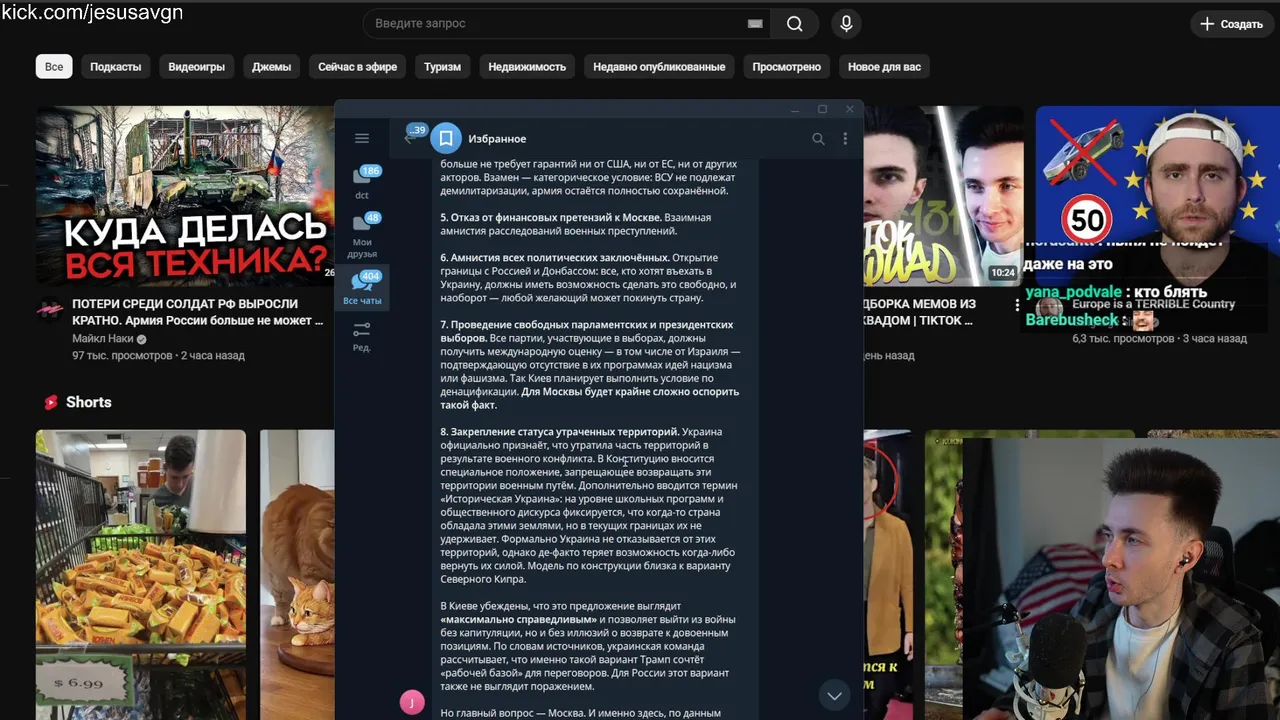This screenshot has width=1280, height=720.
Task: Click the Избранное bookmark avatar icon
Action: pos(446,139)
